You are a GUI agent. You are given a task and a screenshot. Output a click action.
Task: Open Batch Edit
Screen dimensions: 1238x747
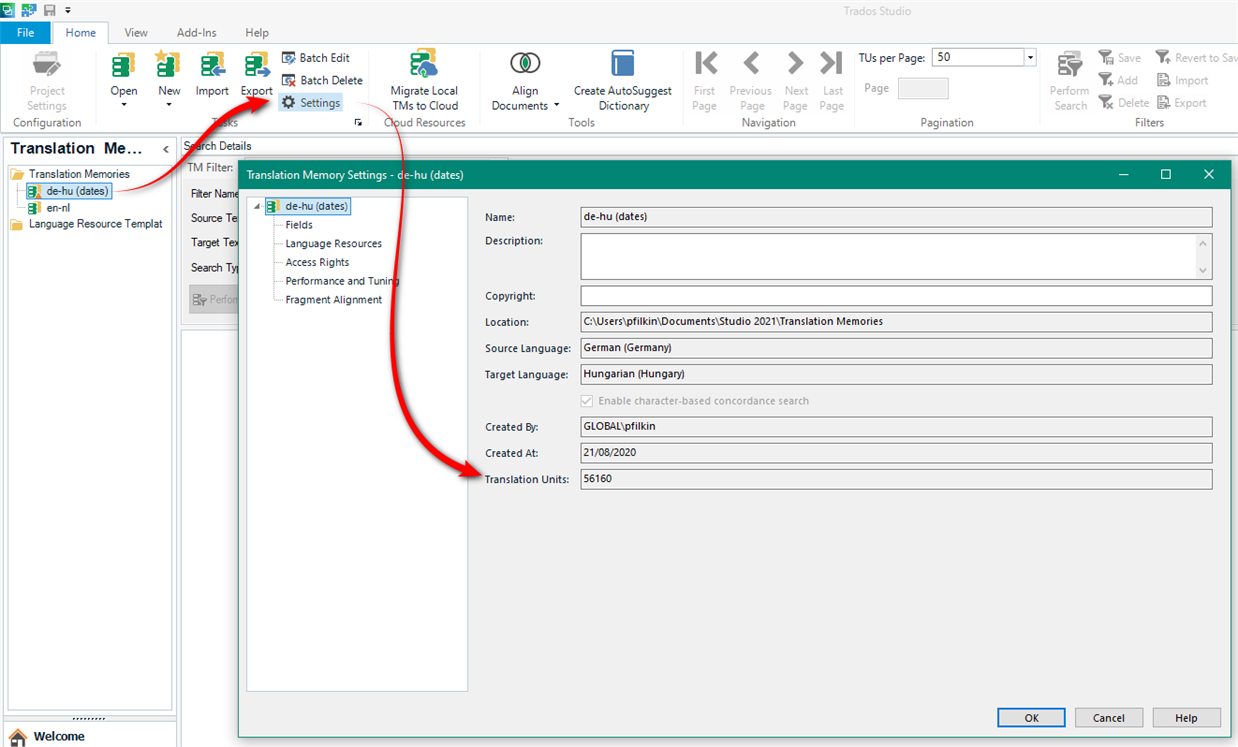click(x=316, y=58)
